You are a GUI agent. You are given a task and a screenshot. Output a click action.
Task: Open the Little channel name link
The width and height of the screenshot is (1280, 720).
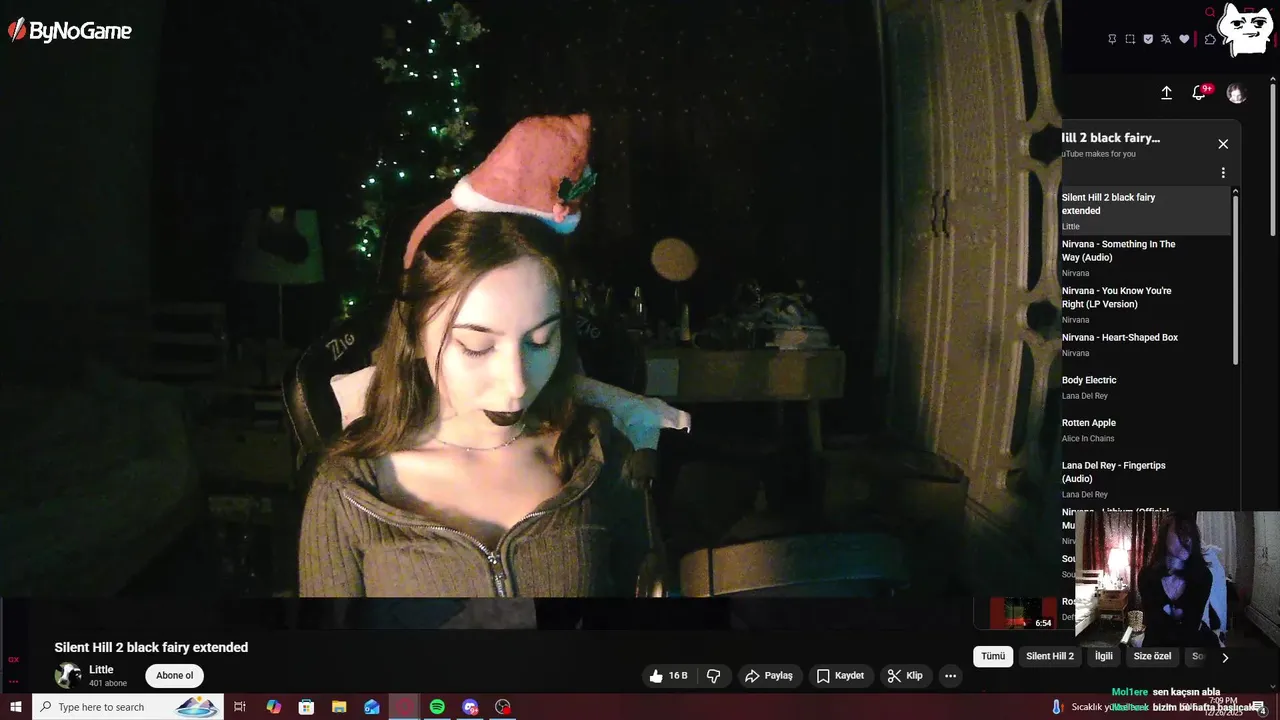pyautogui.click(x=101, y=669)
